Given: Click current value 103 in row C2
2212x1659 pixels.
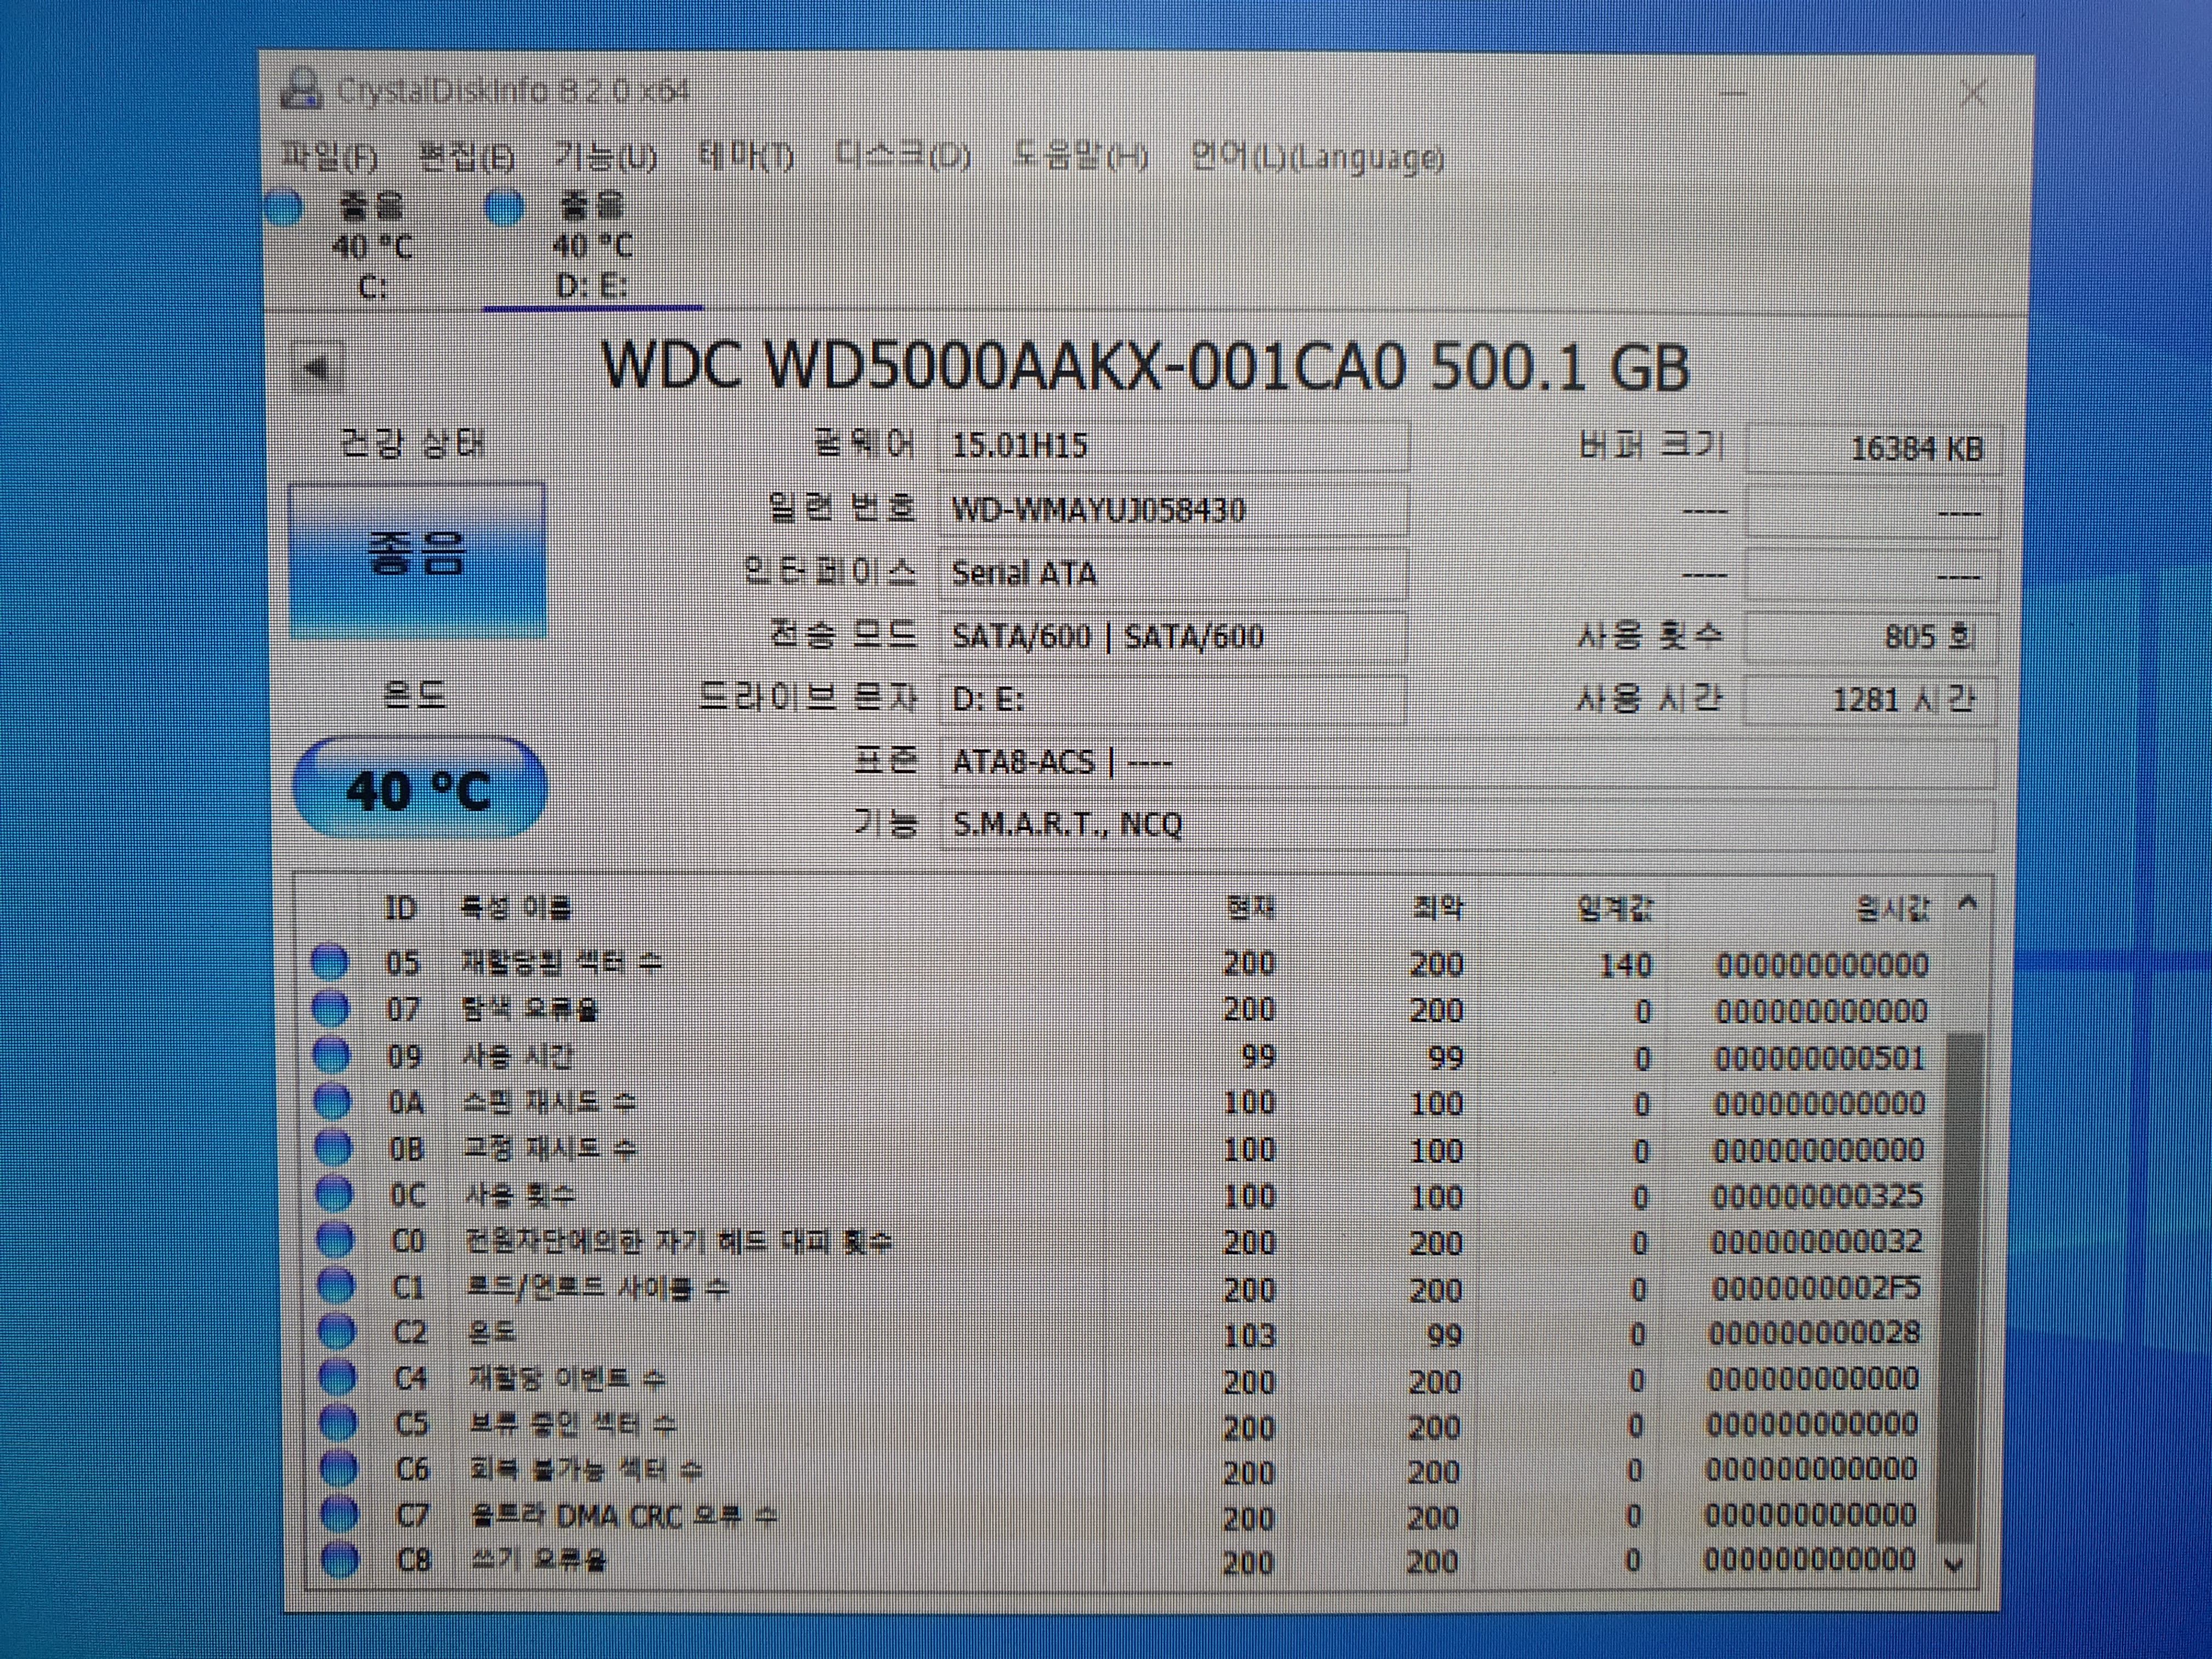Looking at the screenshot, I should tap(1249, 1335).
